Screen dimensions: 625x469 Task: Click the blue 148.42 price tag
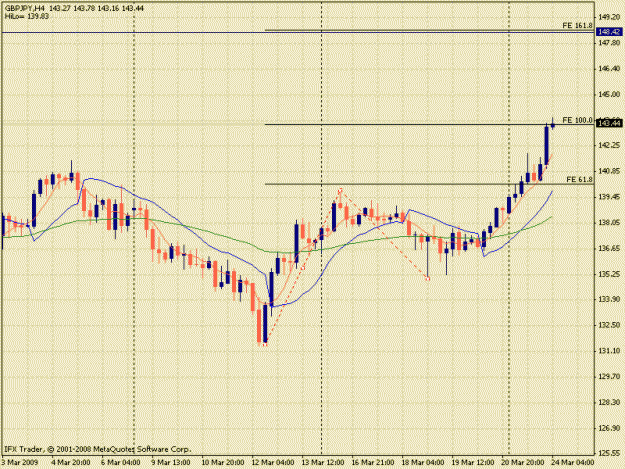pyautogui.click(x=609, y=32)
